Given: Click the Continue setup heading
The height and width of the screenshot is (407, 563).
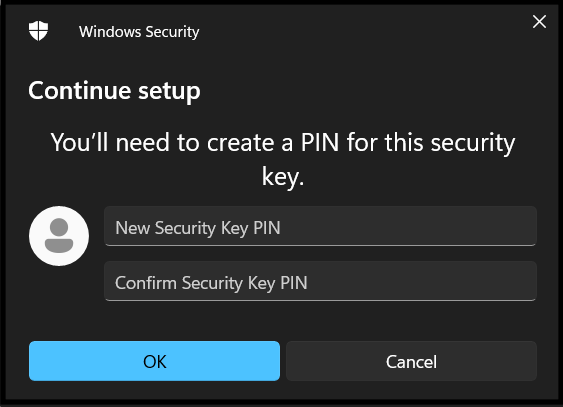Looking at the screenshot, I should click(114, 91).
